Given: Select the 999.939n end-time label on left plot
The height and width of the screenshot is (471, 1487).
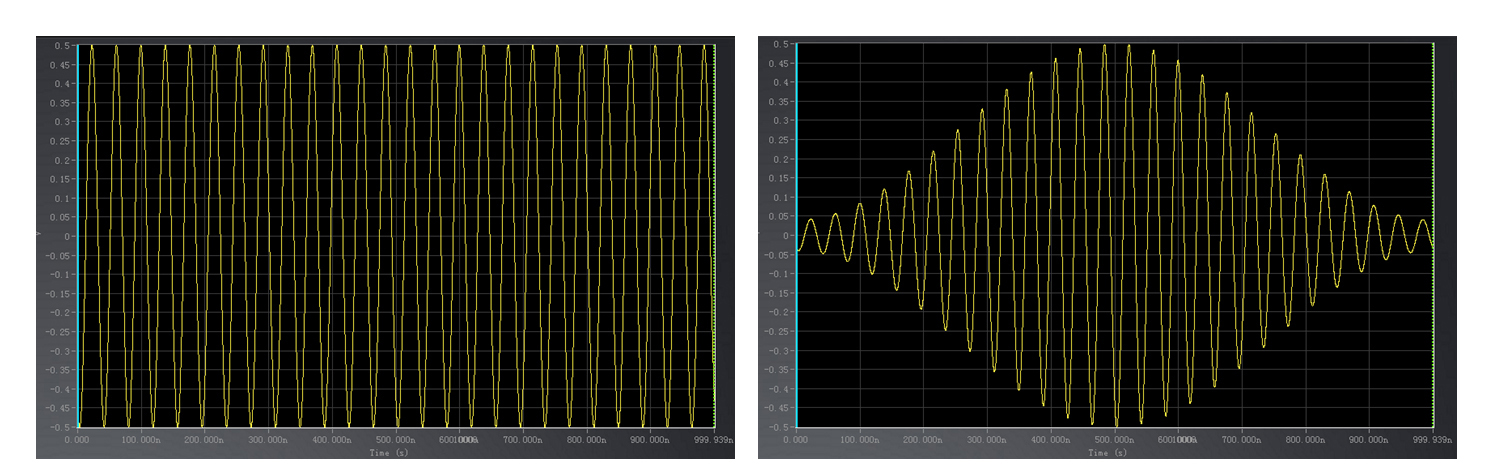Looking at the screenshot, I should 714,439.
